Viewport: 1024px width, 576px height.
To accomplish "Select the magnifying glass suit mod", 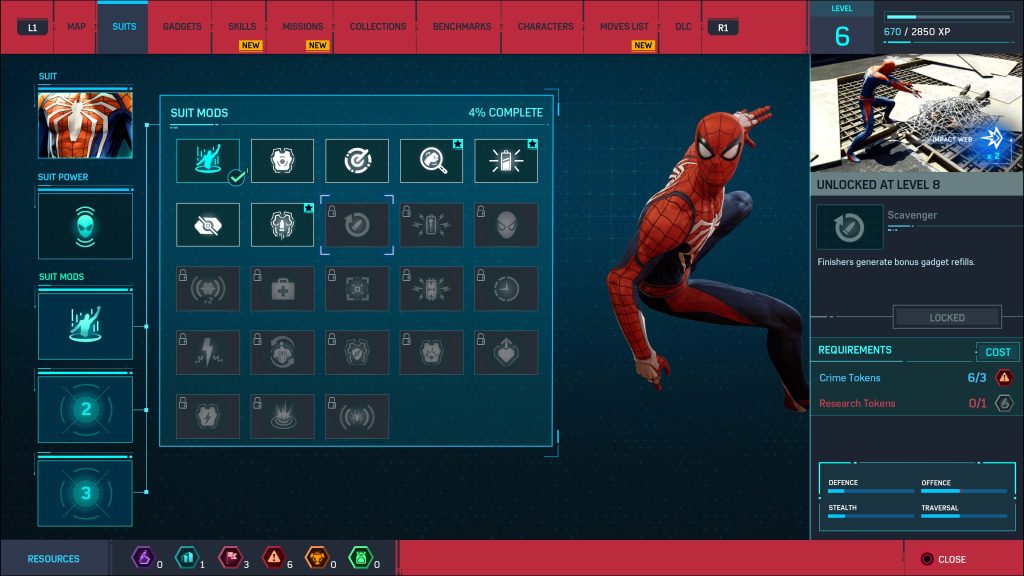I will click(431, 160).
